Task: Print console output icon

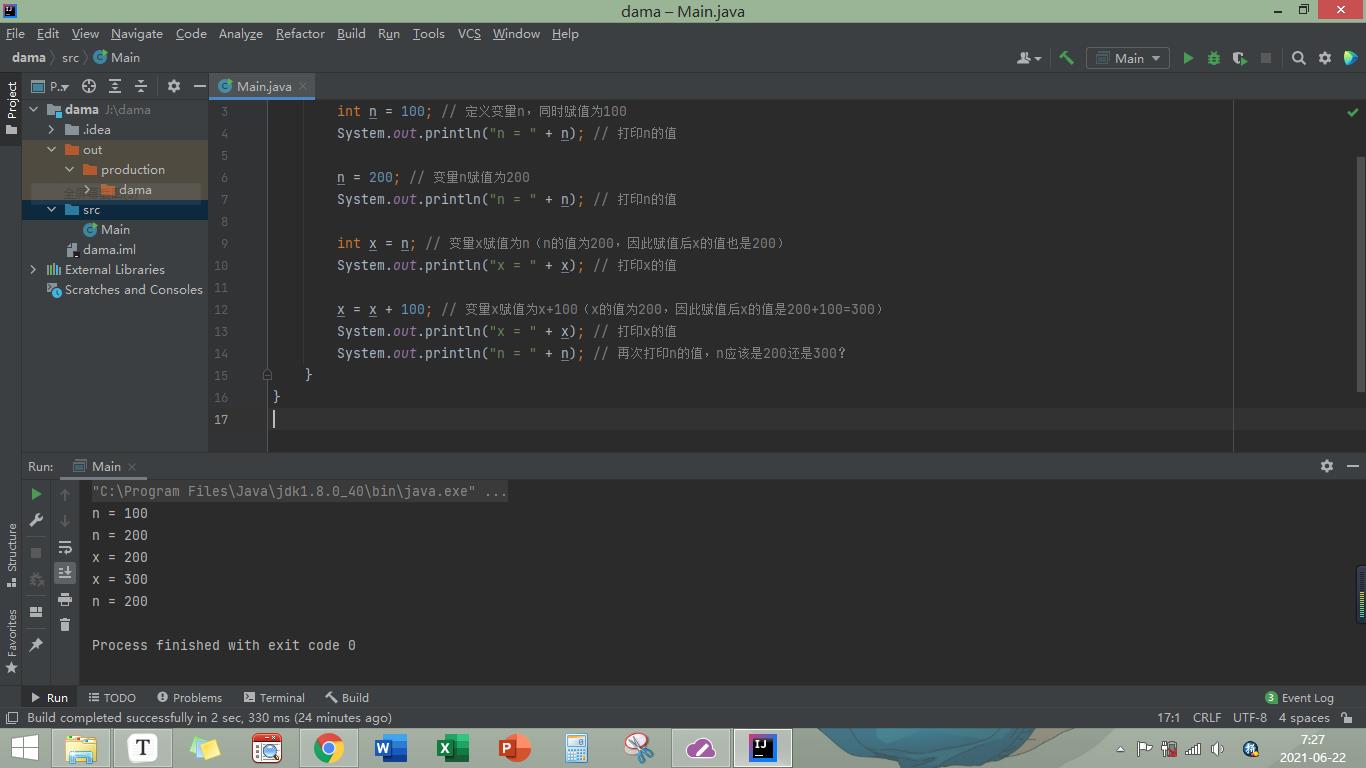Action: tap(65, 599)
